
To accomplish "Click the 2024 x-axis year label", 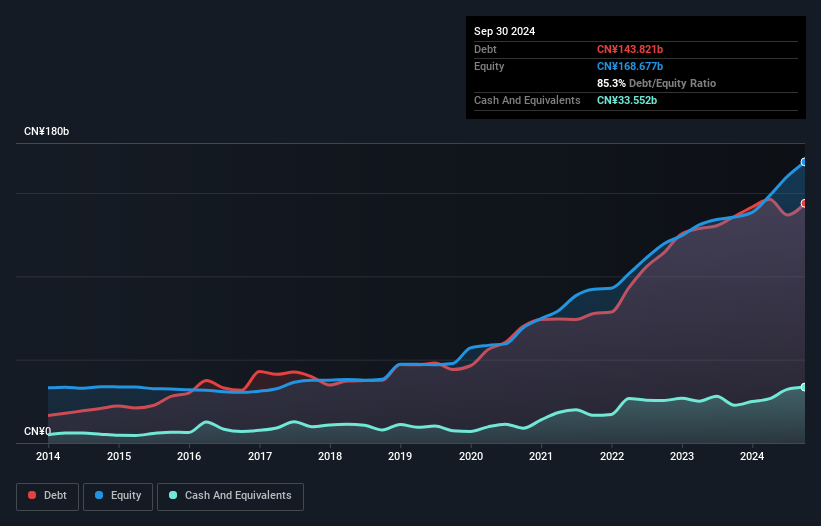I will point(752,456).
